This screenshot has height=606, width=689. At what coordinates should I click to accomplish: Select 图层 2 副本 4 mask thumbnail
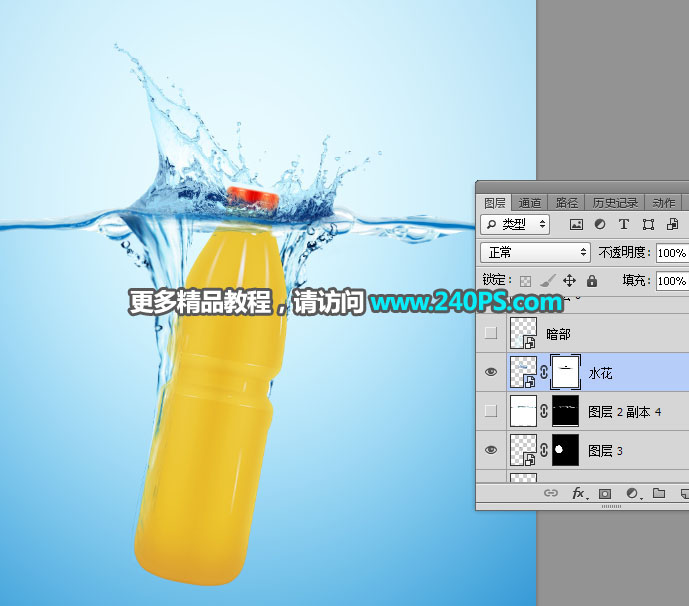click(566, 411)
